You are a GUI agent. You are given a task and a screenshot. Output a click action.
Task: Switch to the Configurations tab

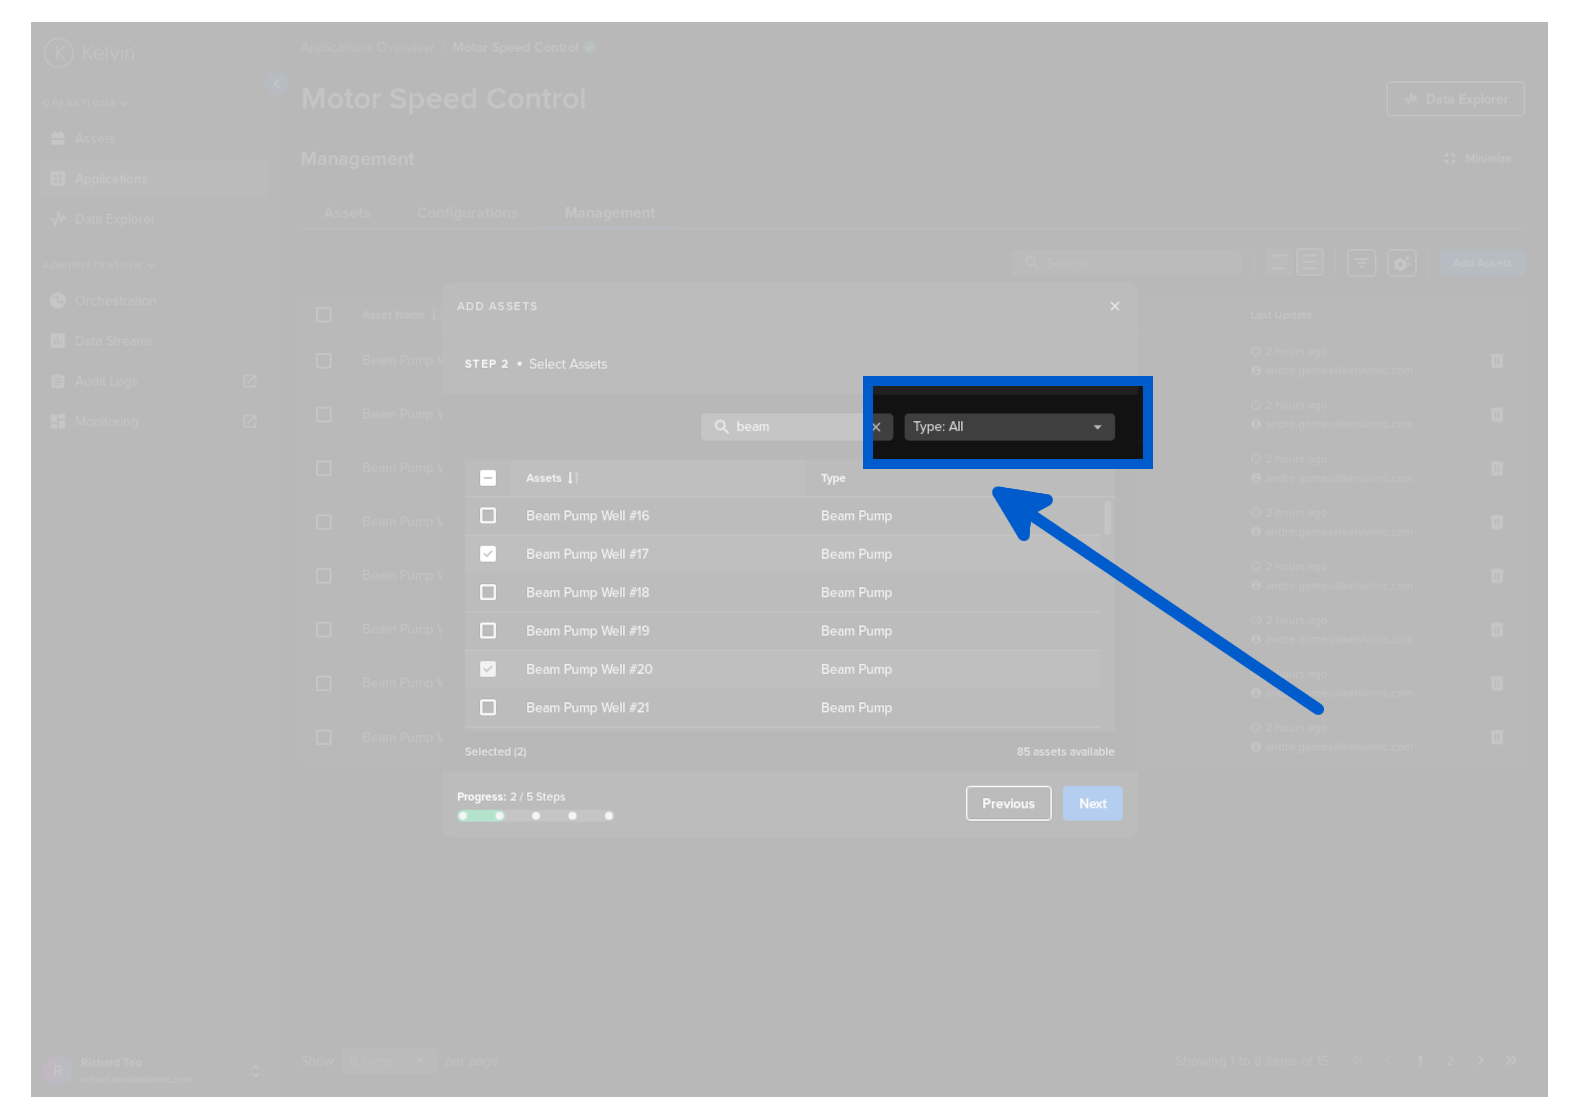point(467,213)
